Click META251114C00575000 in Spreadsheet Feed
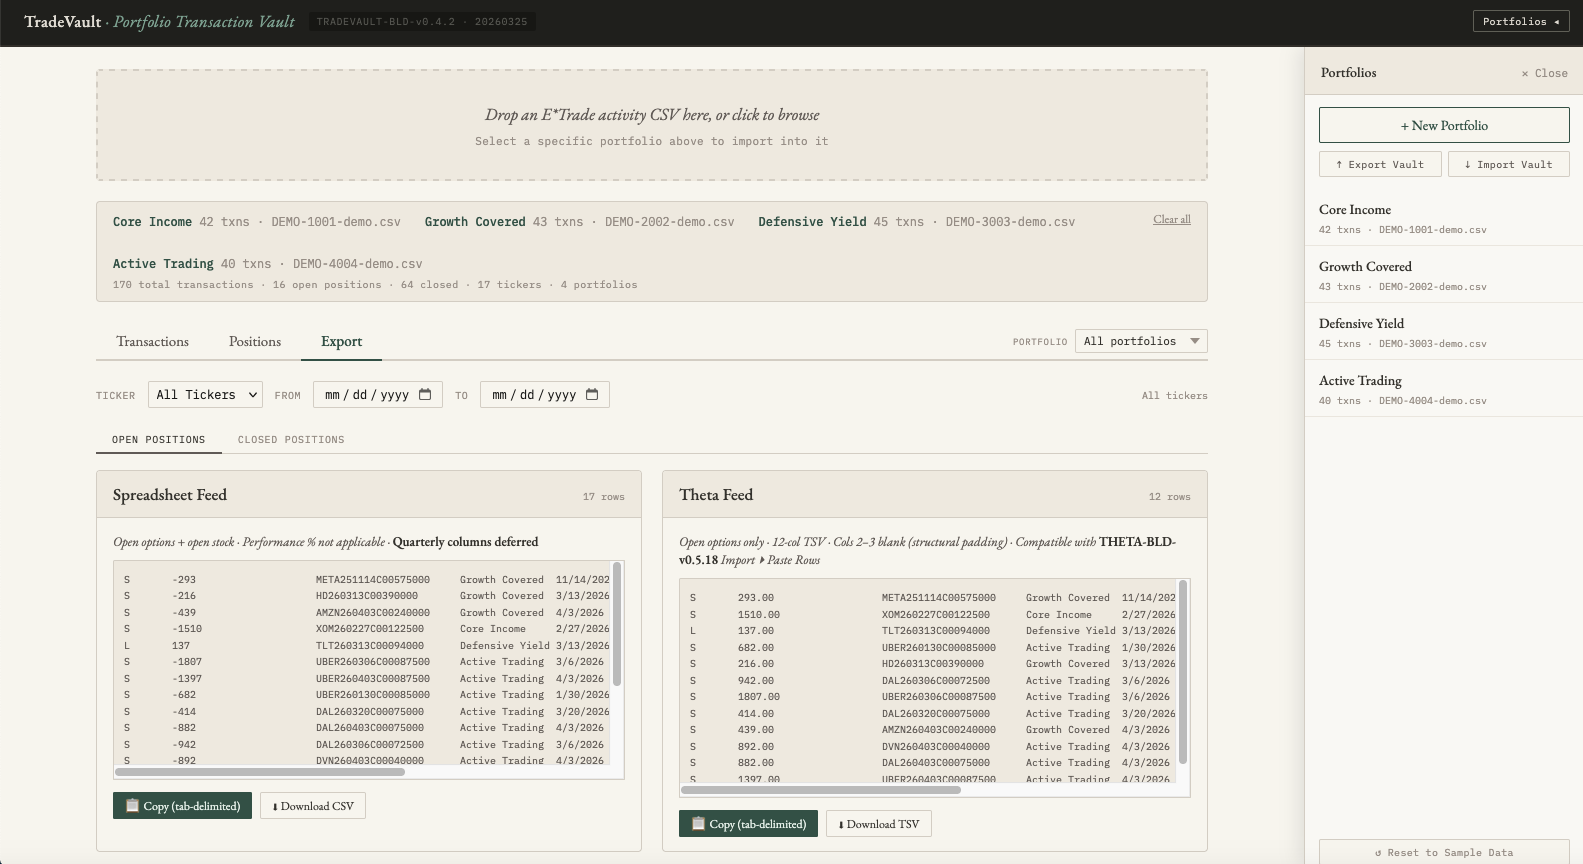1583x864 pixels. [x=373, y=579]
